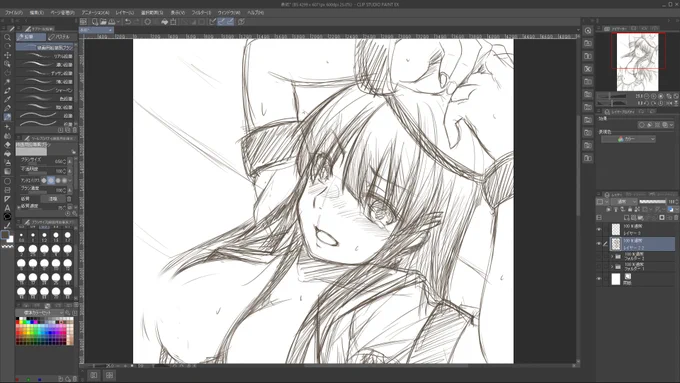Screen dimensions: 680x383
Task: Select the シャーペン brush
Action: pos(45,90)
